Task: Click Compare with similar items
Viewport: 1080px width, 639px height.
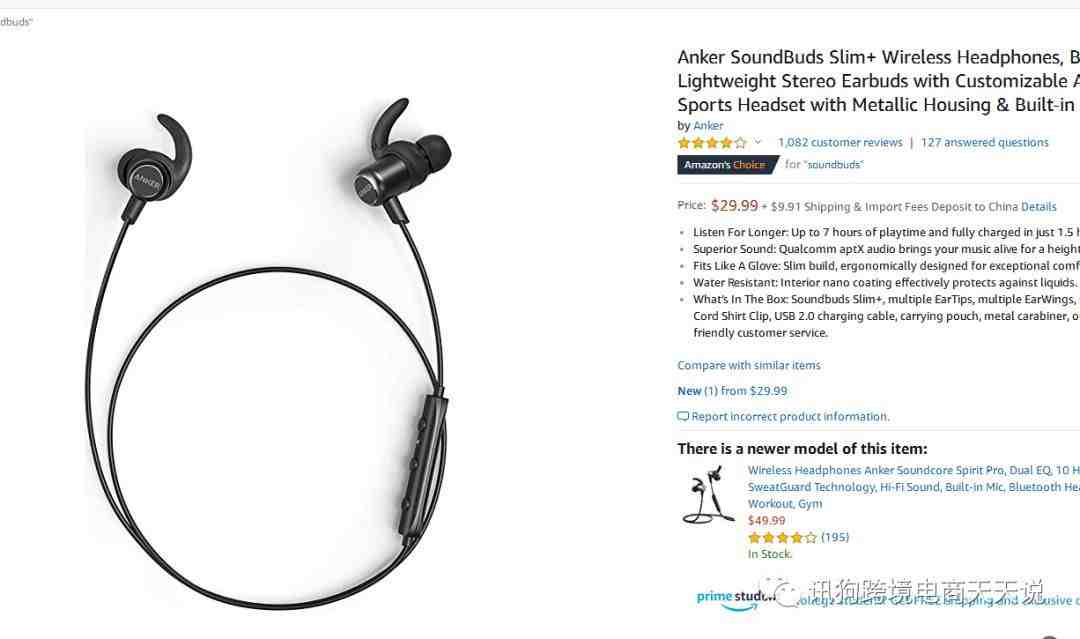Action: pyautogui.click(x=749, y=366)
